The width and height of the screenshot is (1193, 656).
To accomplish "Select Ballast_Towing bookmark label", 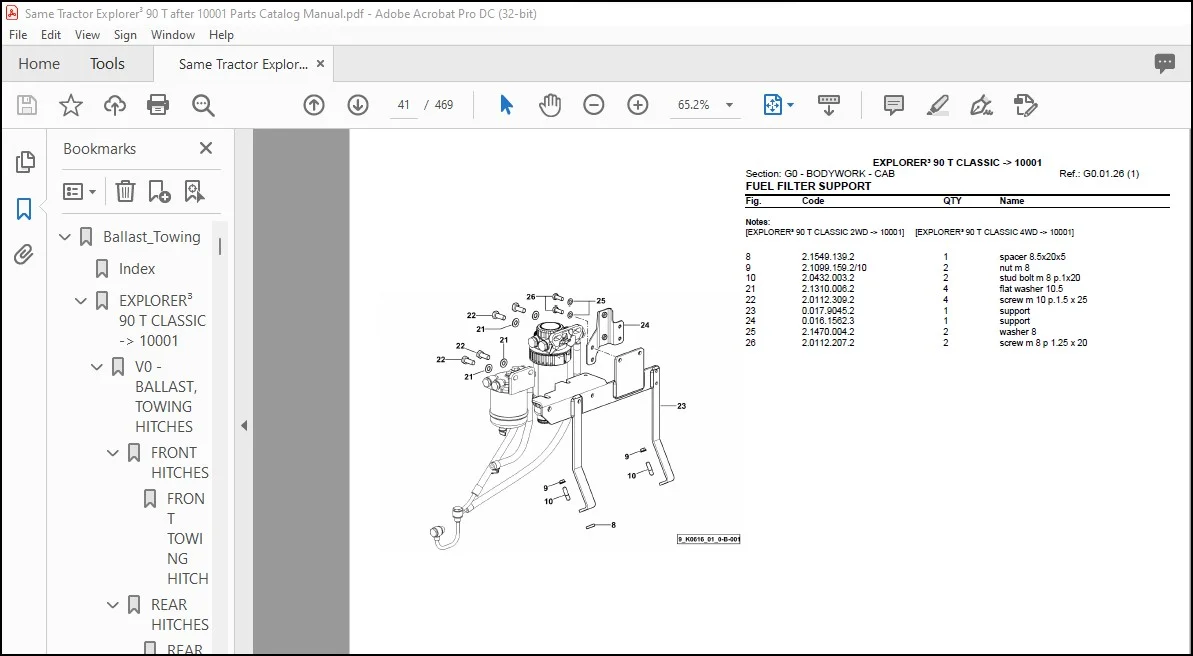I will point(152,237).
